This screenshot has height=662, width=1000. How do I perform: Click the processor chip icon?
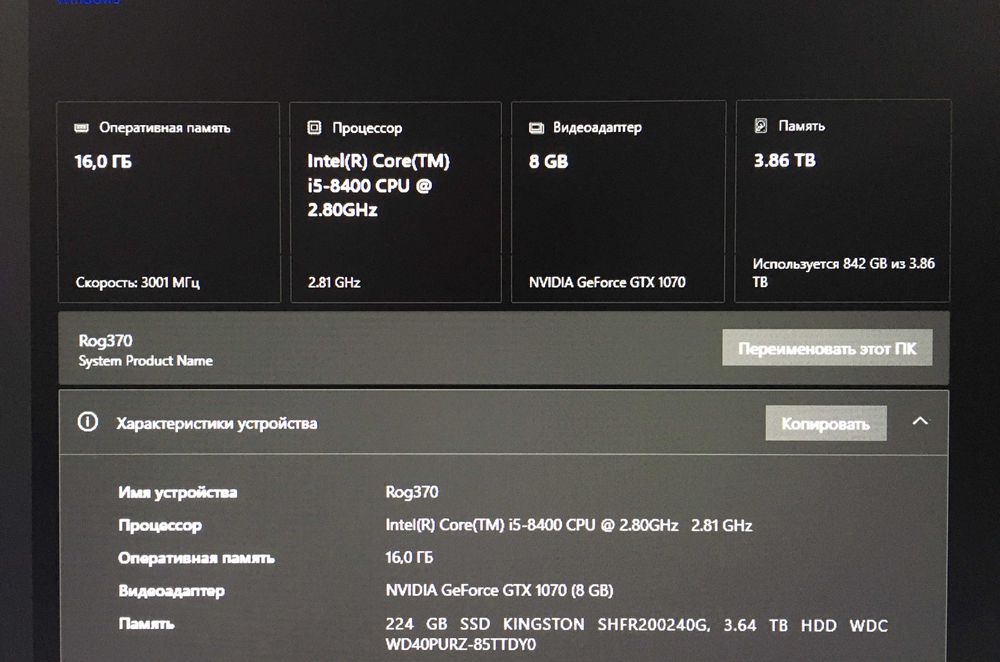click(x=314, y=128)
